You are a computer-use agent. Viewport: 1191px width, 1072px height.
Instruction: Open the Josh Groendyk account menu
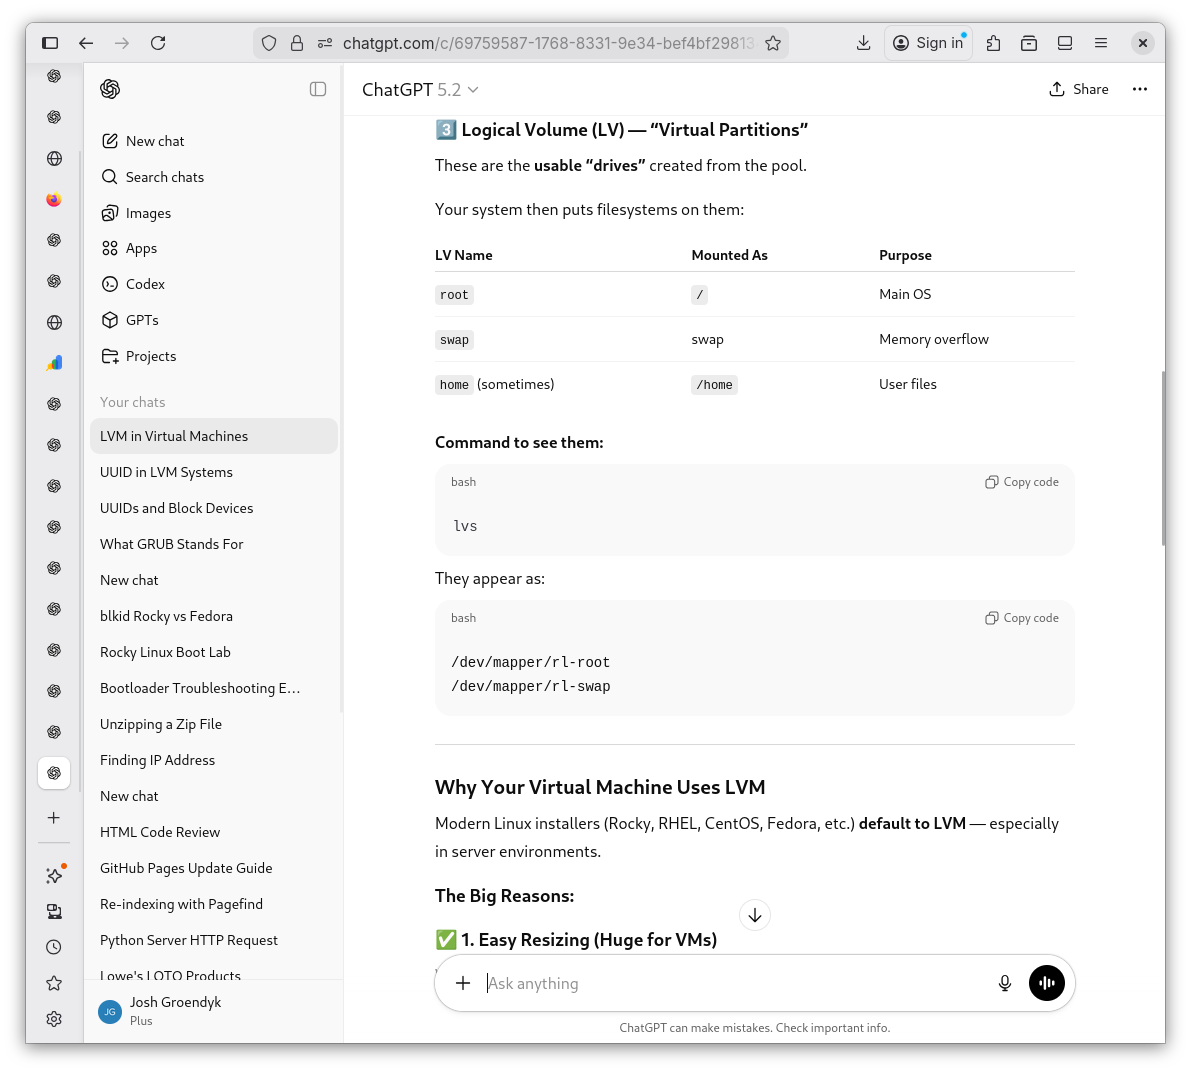[x=175, y=1010]
